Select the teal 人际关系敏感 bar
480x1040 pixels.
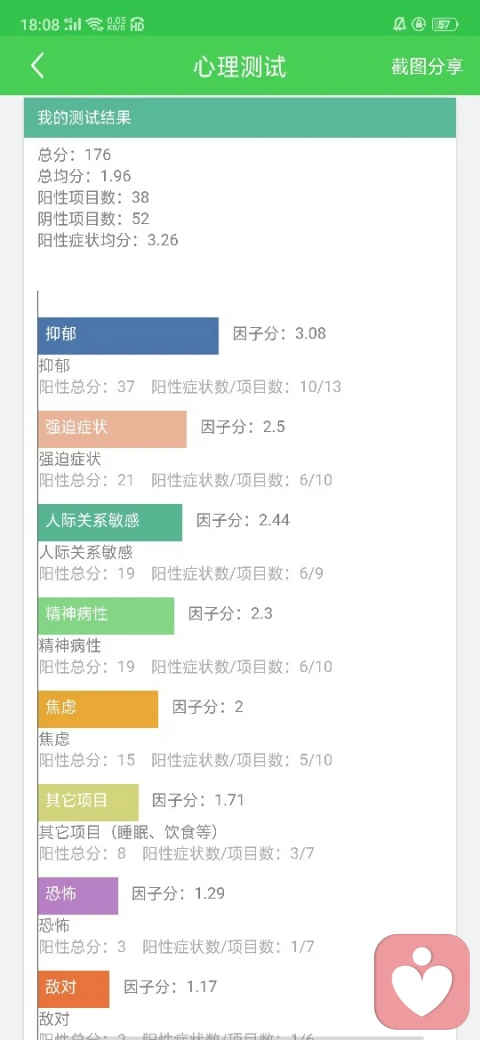(110, 523)
